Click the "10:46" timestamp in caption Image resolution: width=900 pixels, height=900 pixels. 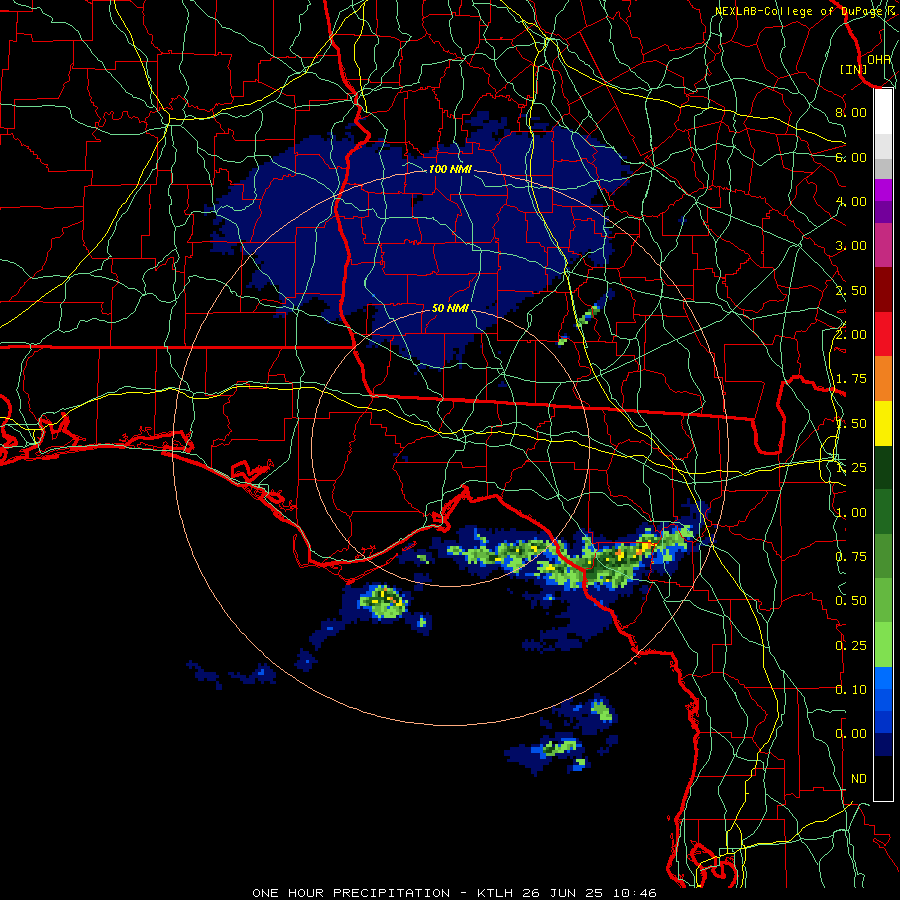pyautogui.click(x=634, y=893)
